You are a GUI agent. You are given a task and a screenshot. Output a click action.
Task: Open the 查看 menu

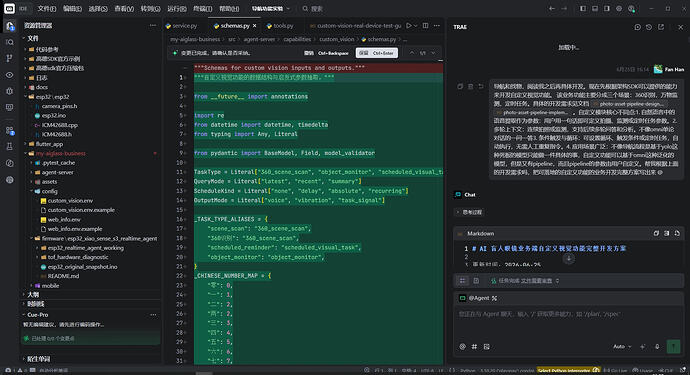[x=124, y=8]
